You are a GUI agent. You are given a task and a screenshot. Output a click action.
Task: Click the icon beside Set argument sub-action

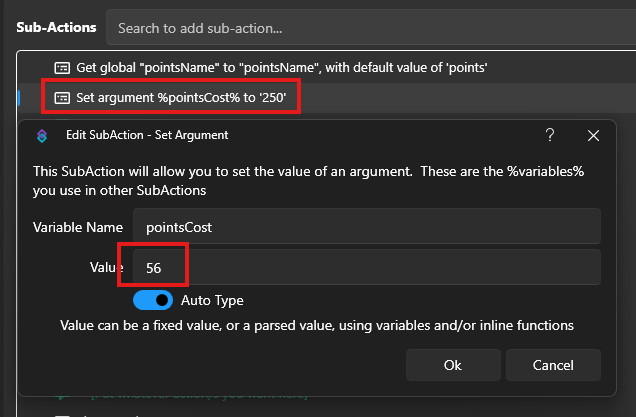(61, 97)
